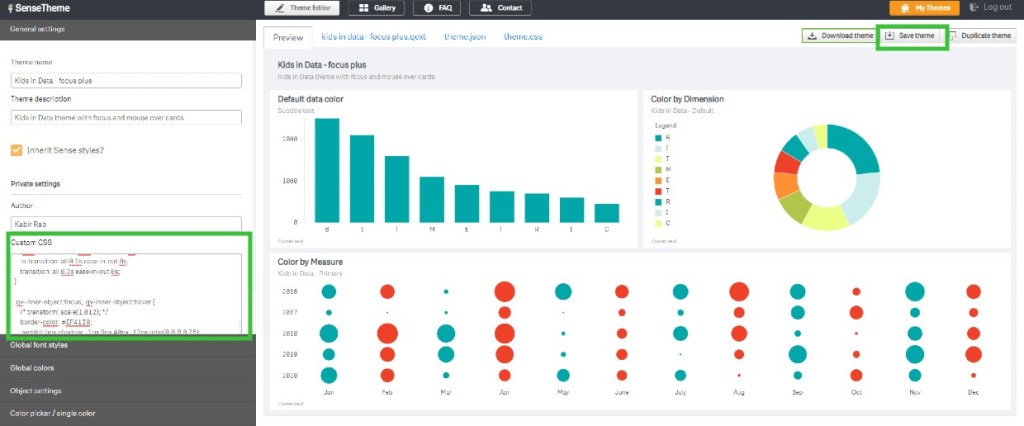This screenshot has width=1024, height=426.
Task: Open the Theme Editor button
Action: (302, 8)
